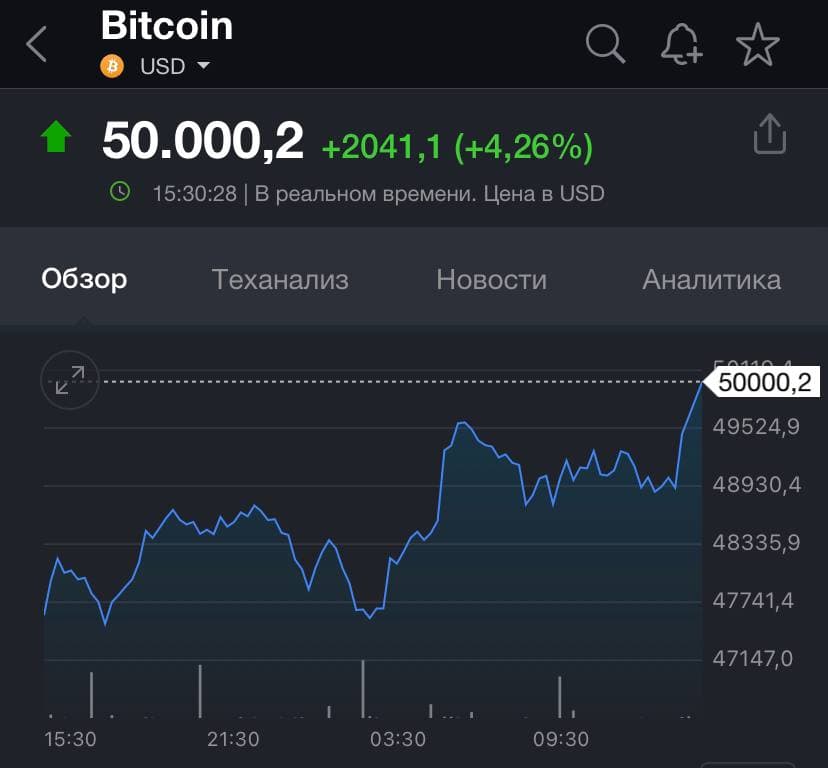Expand the currency selector arrow
The width and height of the screenshot is (828, 768).
click(x=205, y=68)
